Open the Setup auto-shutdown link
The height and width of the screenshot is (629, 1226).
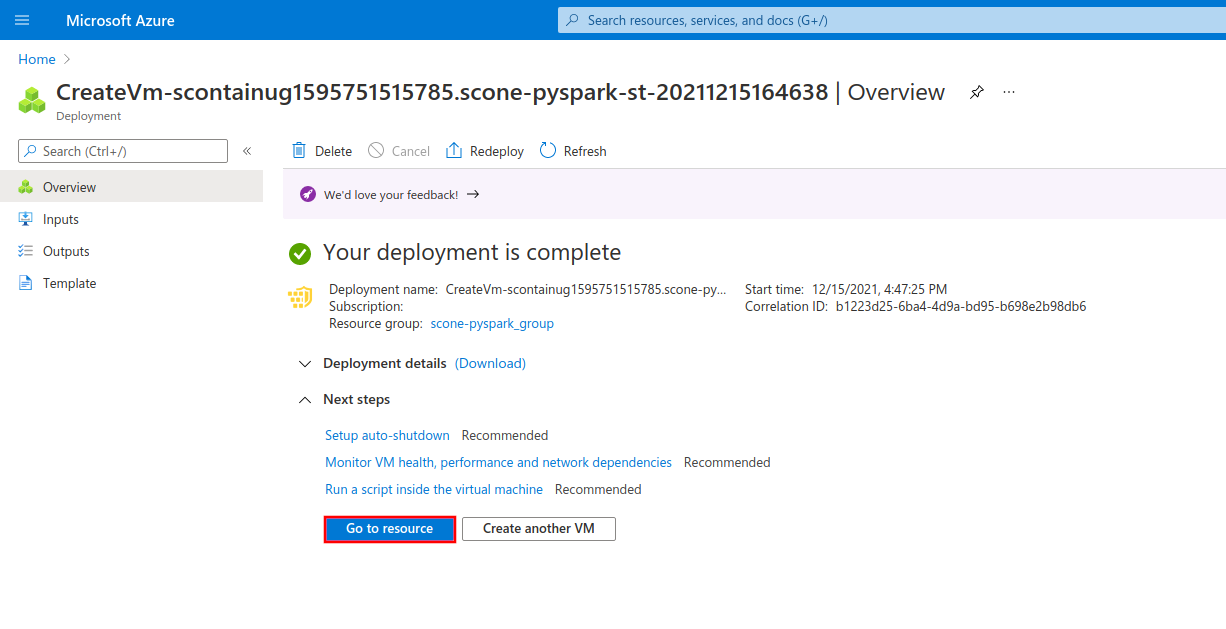(387, 435)
